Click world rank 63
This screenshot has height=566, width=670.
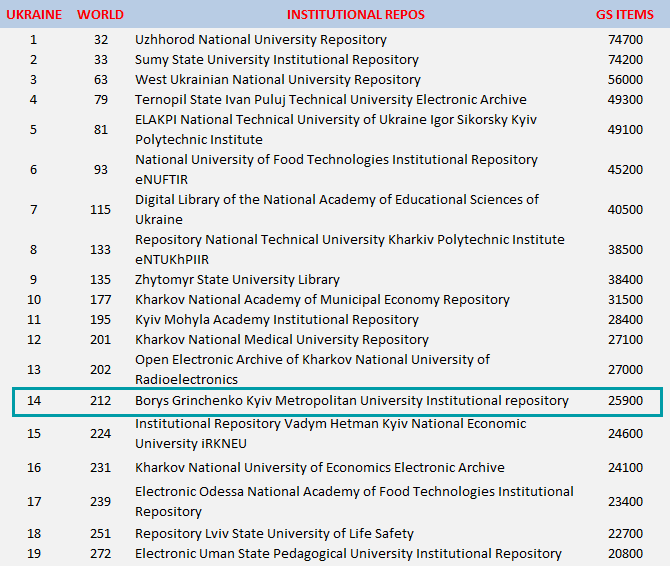tap(101, 80)
